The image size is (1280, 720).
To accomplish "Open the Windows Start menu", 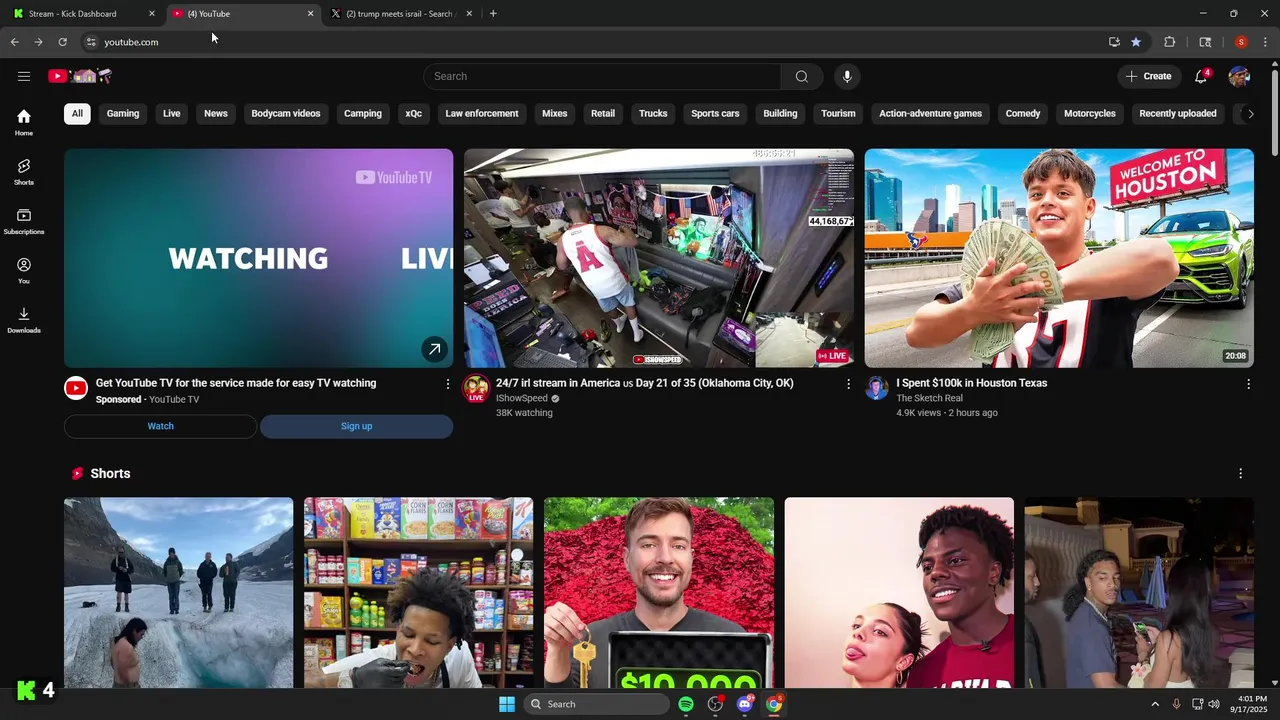I will [507, 704].
